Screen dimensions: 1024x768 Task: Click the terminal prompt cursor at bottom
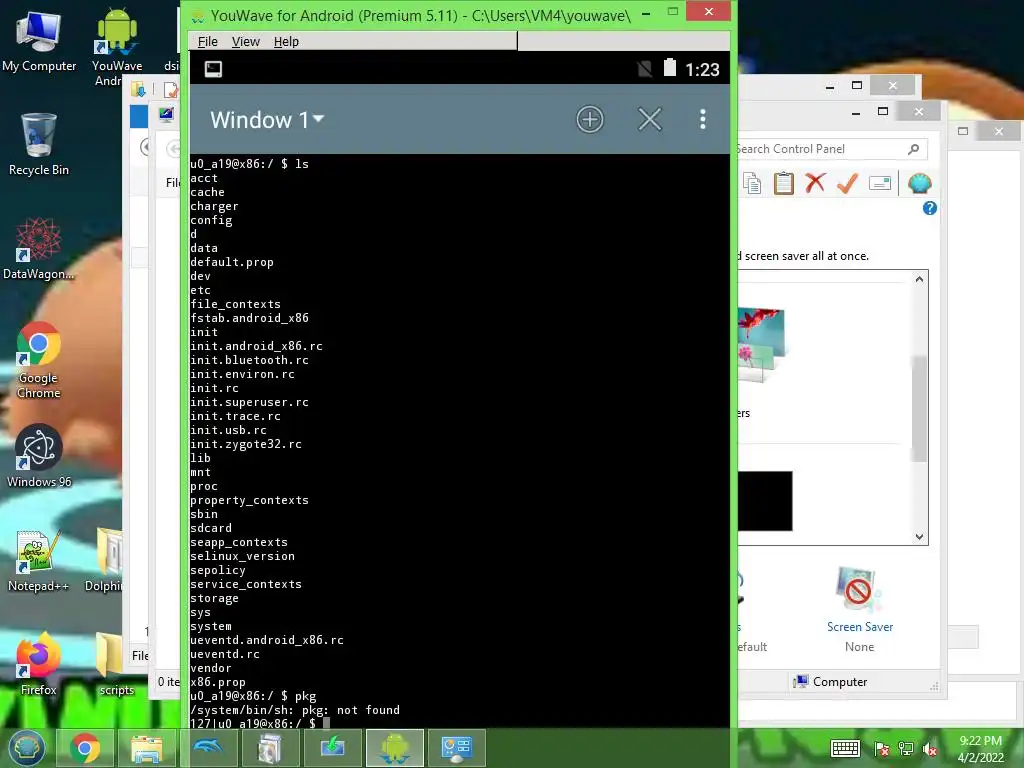[327, 723]
